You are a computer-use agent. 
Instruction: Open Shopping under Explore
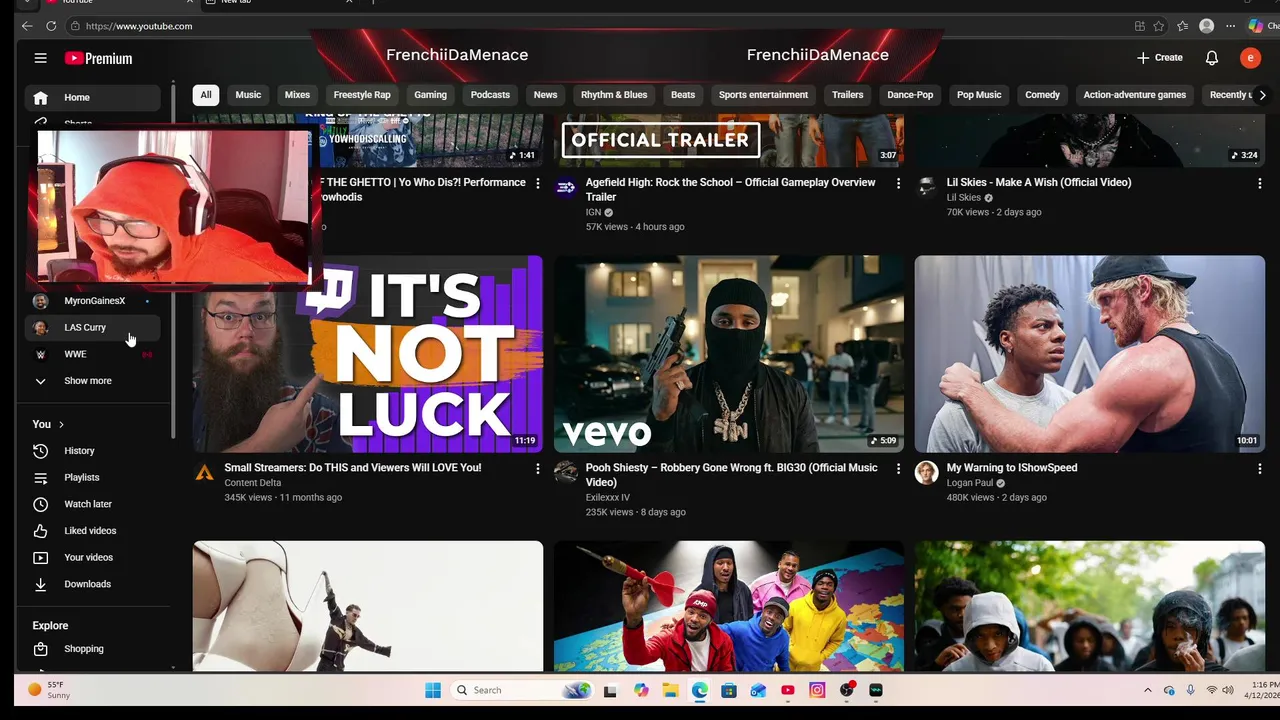pyautogui.click(x=92, y=649)
